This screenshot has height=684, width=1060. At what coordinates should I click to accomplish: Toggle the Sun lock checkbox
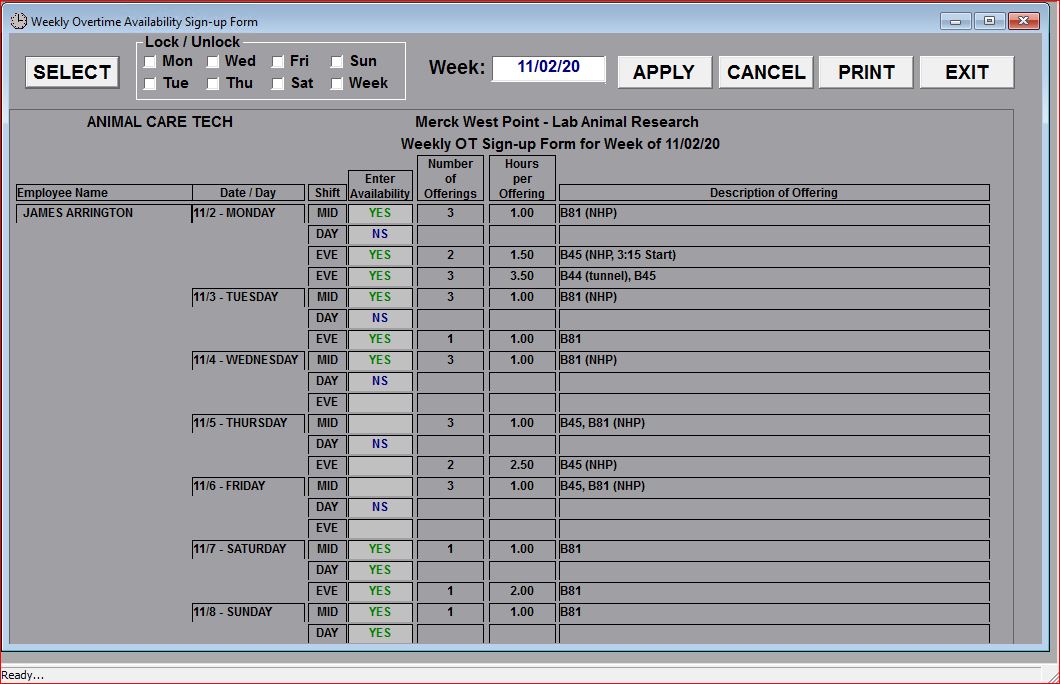[338, 62]
